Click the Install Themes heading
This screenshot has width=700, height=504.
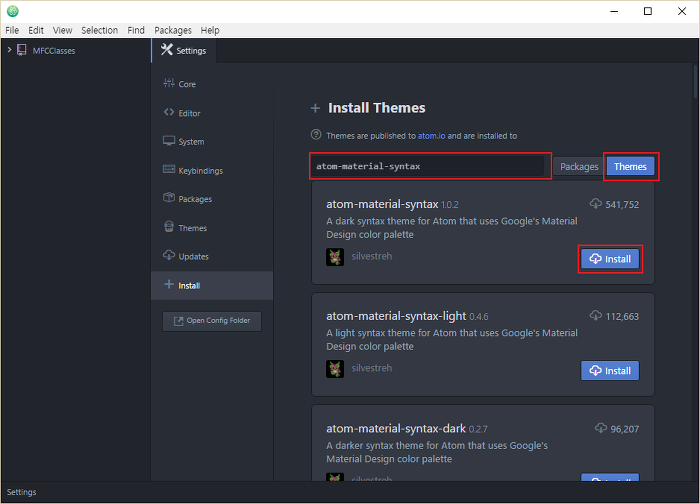pyautogui.click(x=377, y=108)
